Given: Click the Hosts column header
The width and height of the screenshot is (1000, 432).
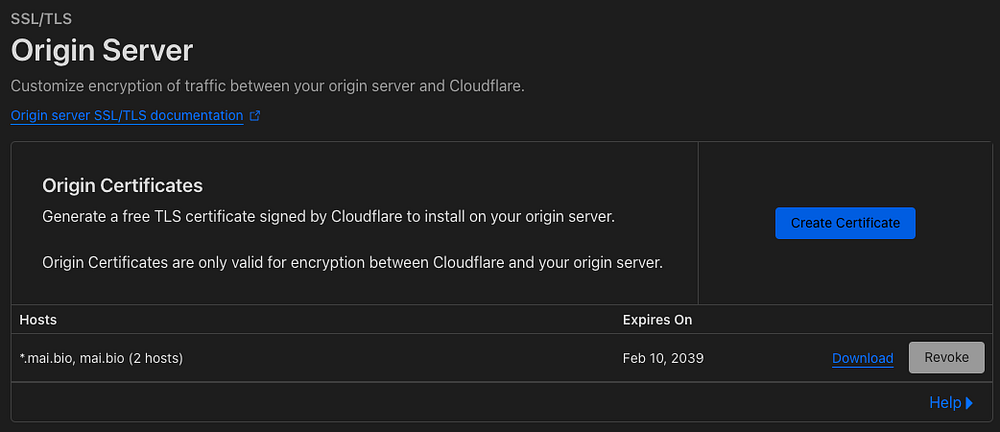Looking at the screenshot, I should [x=38, y=320].
